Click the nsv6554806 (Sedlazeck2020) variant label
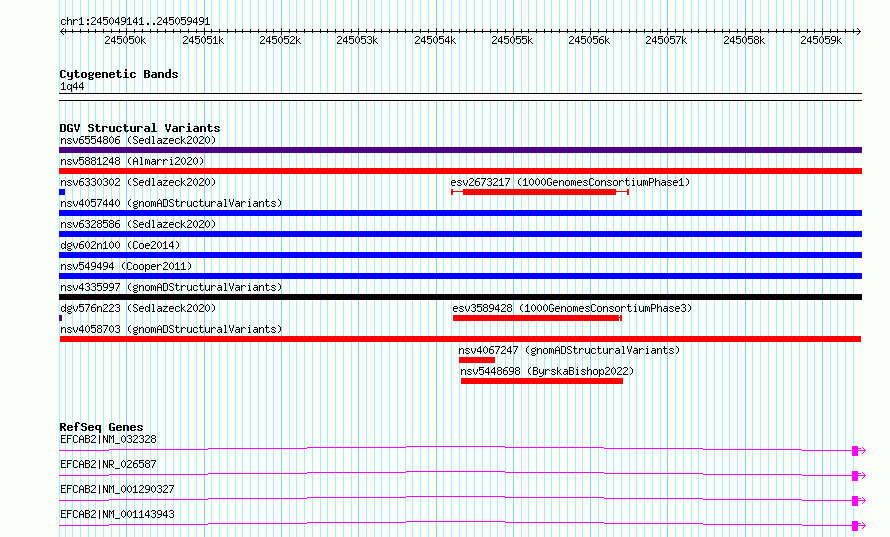 138,140
